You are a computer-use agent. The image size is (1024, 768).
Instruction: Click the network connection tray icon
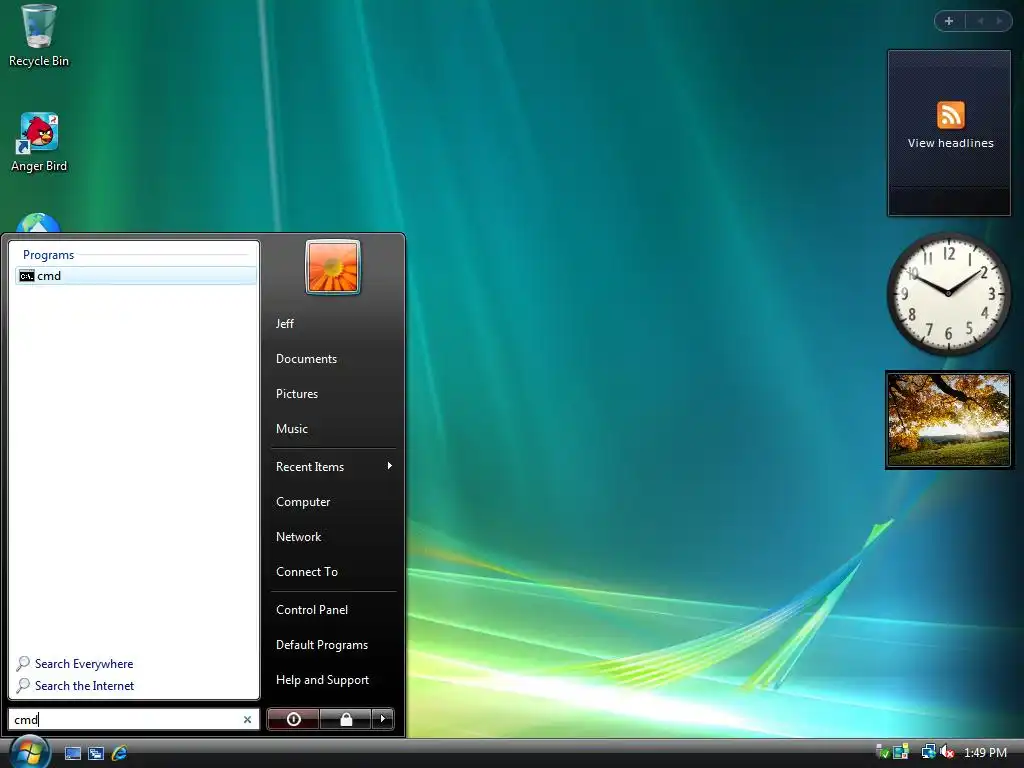pos(928,752)
